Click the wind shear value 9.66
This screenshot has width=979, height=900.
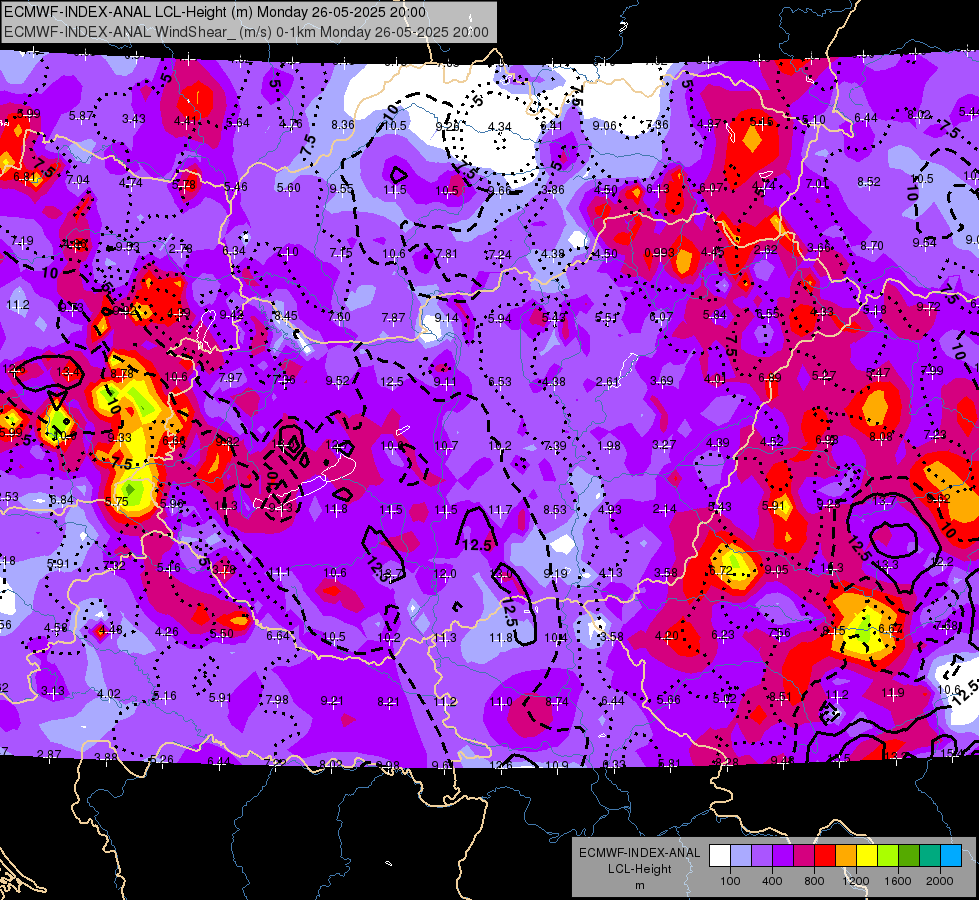[499, 190]
